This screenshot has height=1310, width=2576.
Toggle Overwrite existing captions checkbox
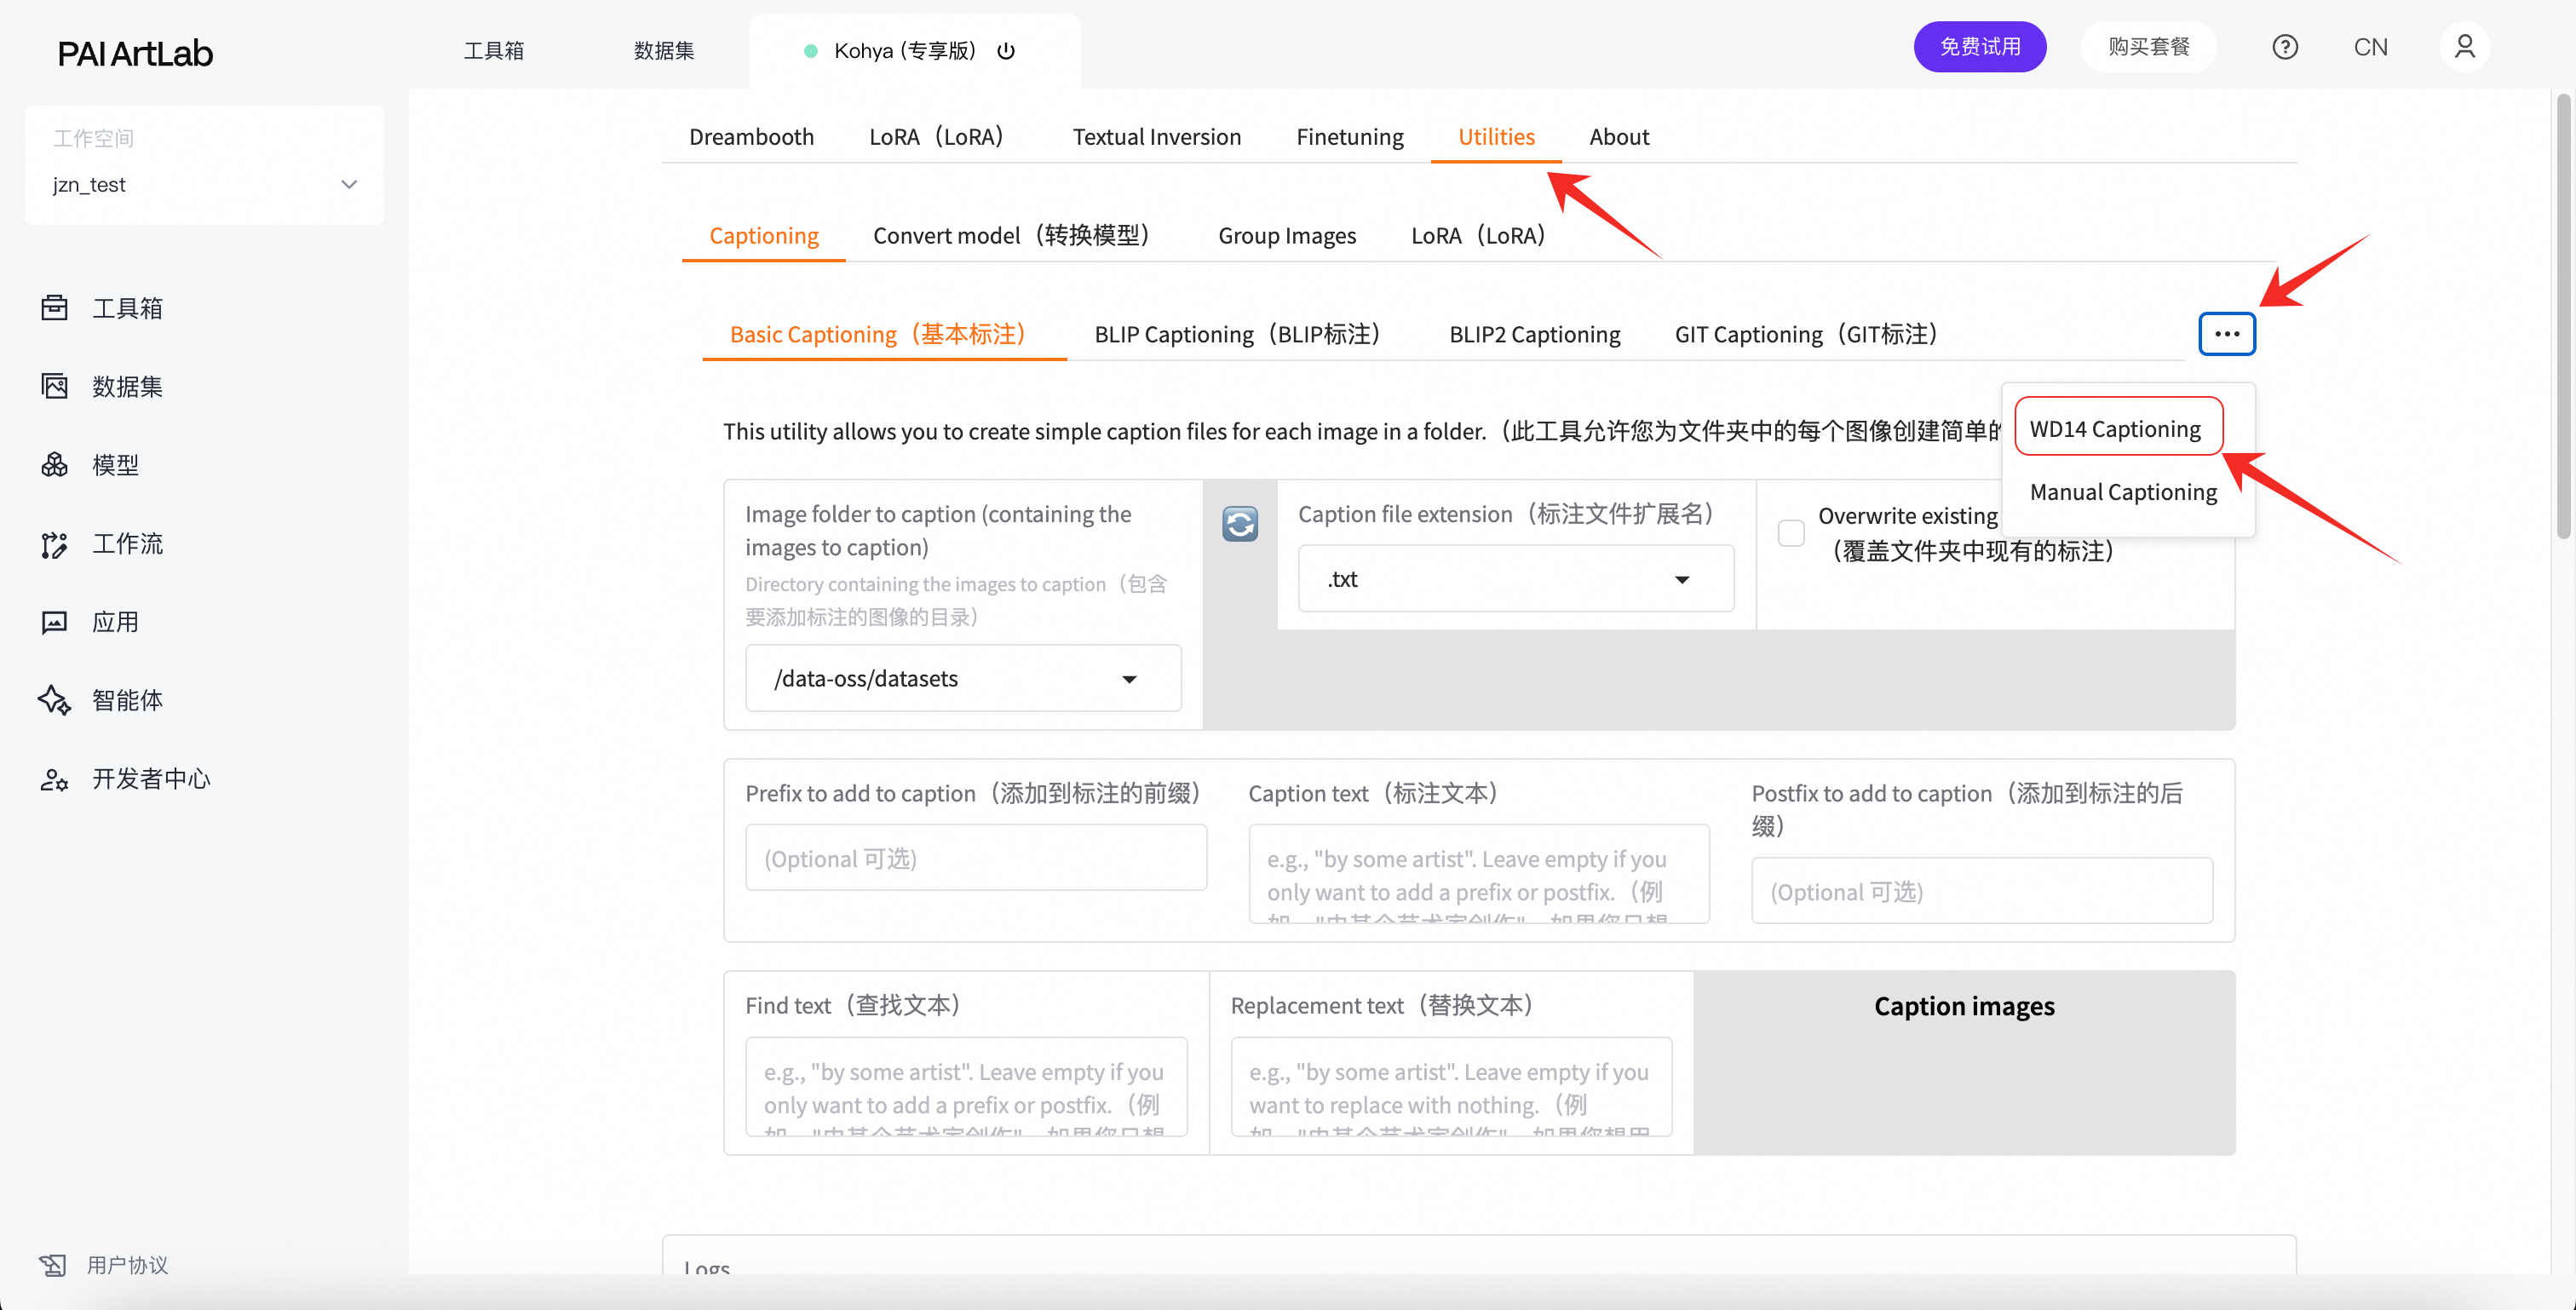pos(1791,533)
